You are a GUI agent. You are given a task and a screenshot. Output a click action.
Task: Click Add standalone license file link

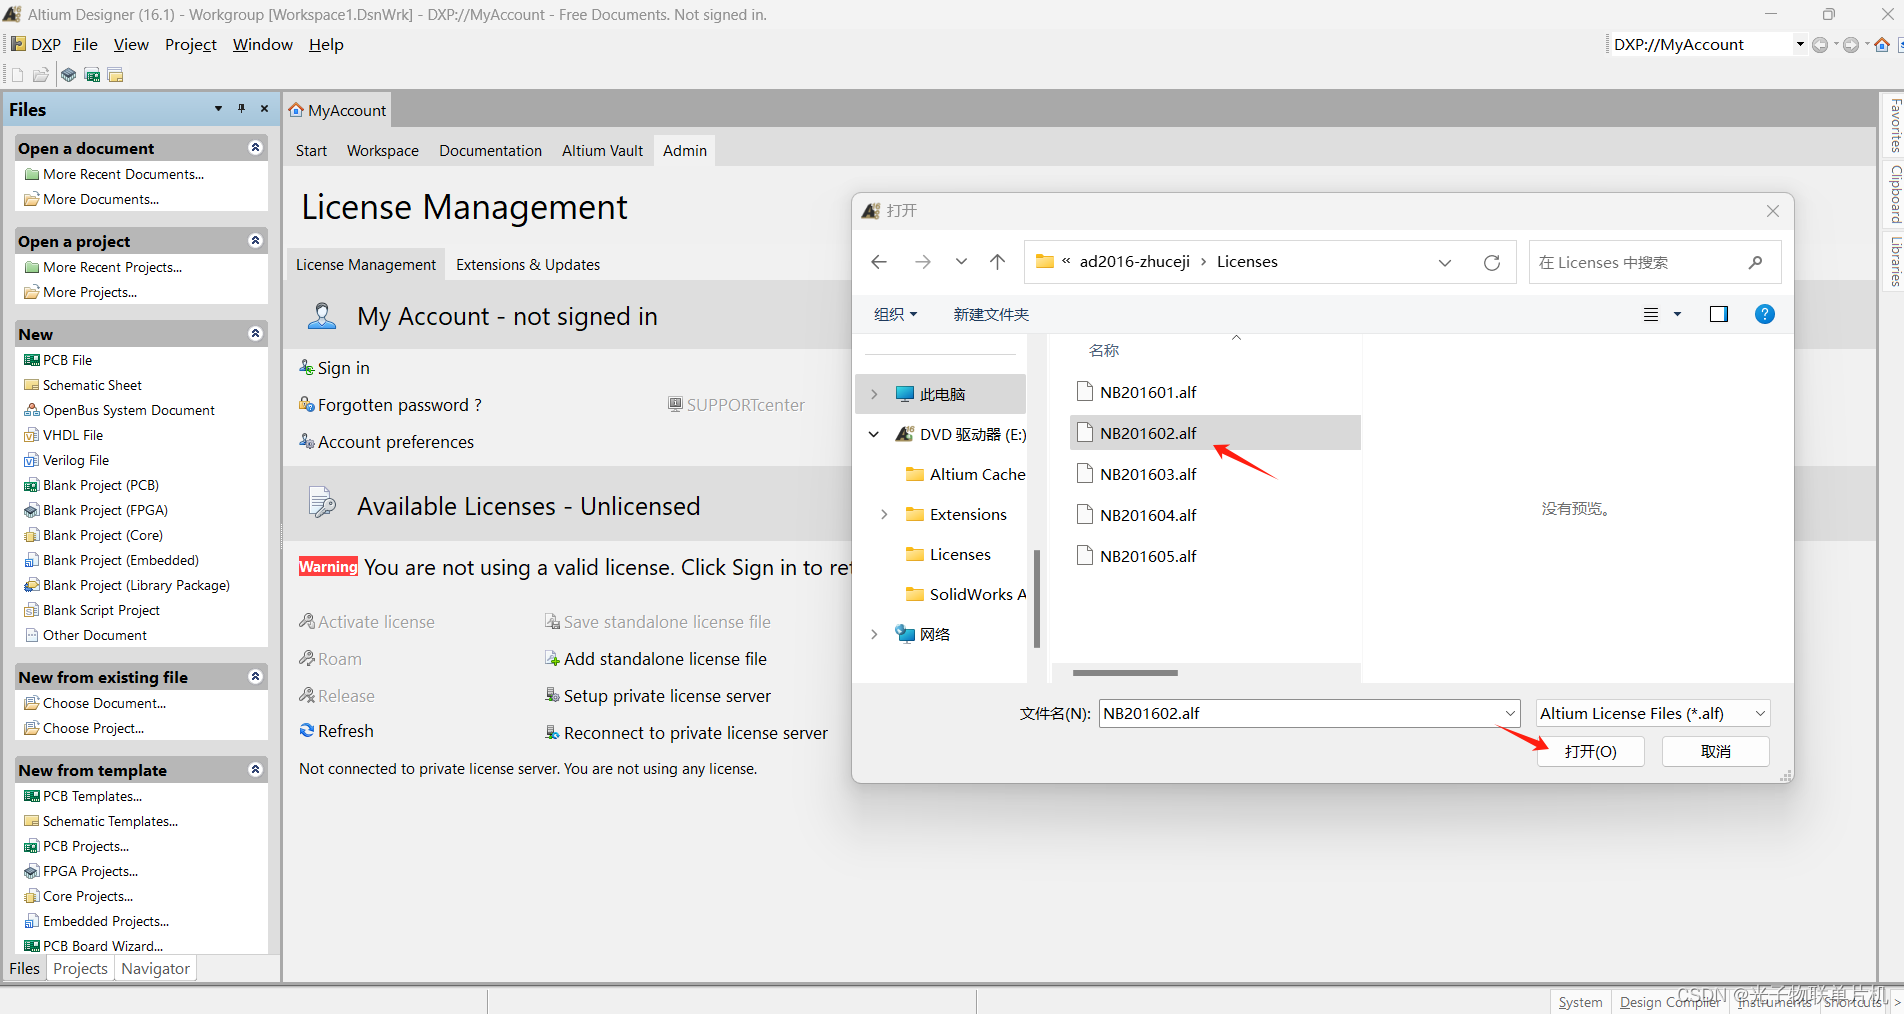click(664, 659)
